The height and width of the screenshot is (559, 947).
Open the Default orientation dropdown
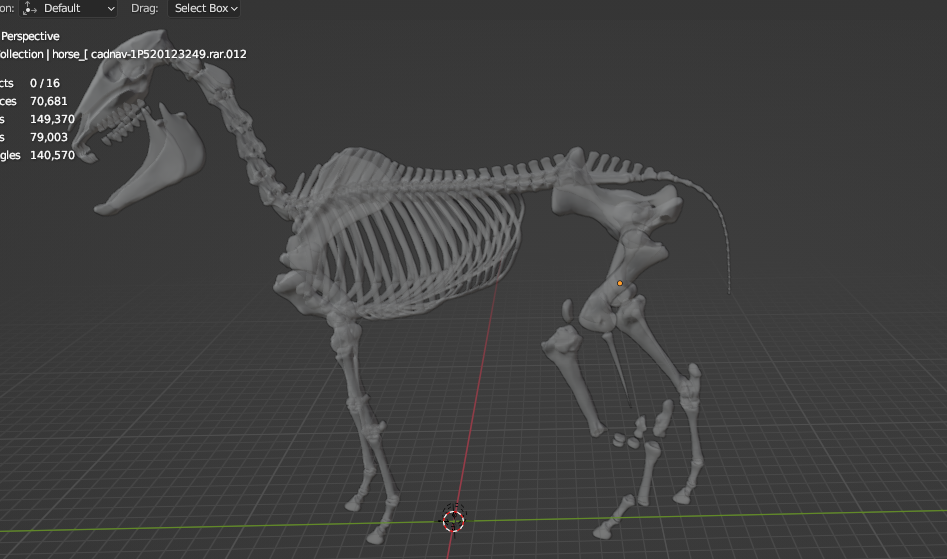(68, 8)
